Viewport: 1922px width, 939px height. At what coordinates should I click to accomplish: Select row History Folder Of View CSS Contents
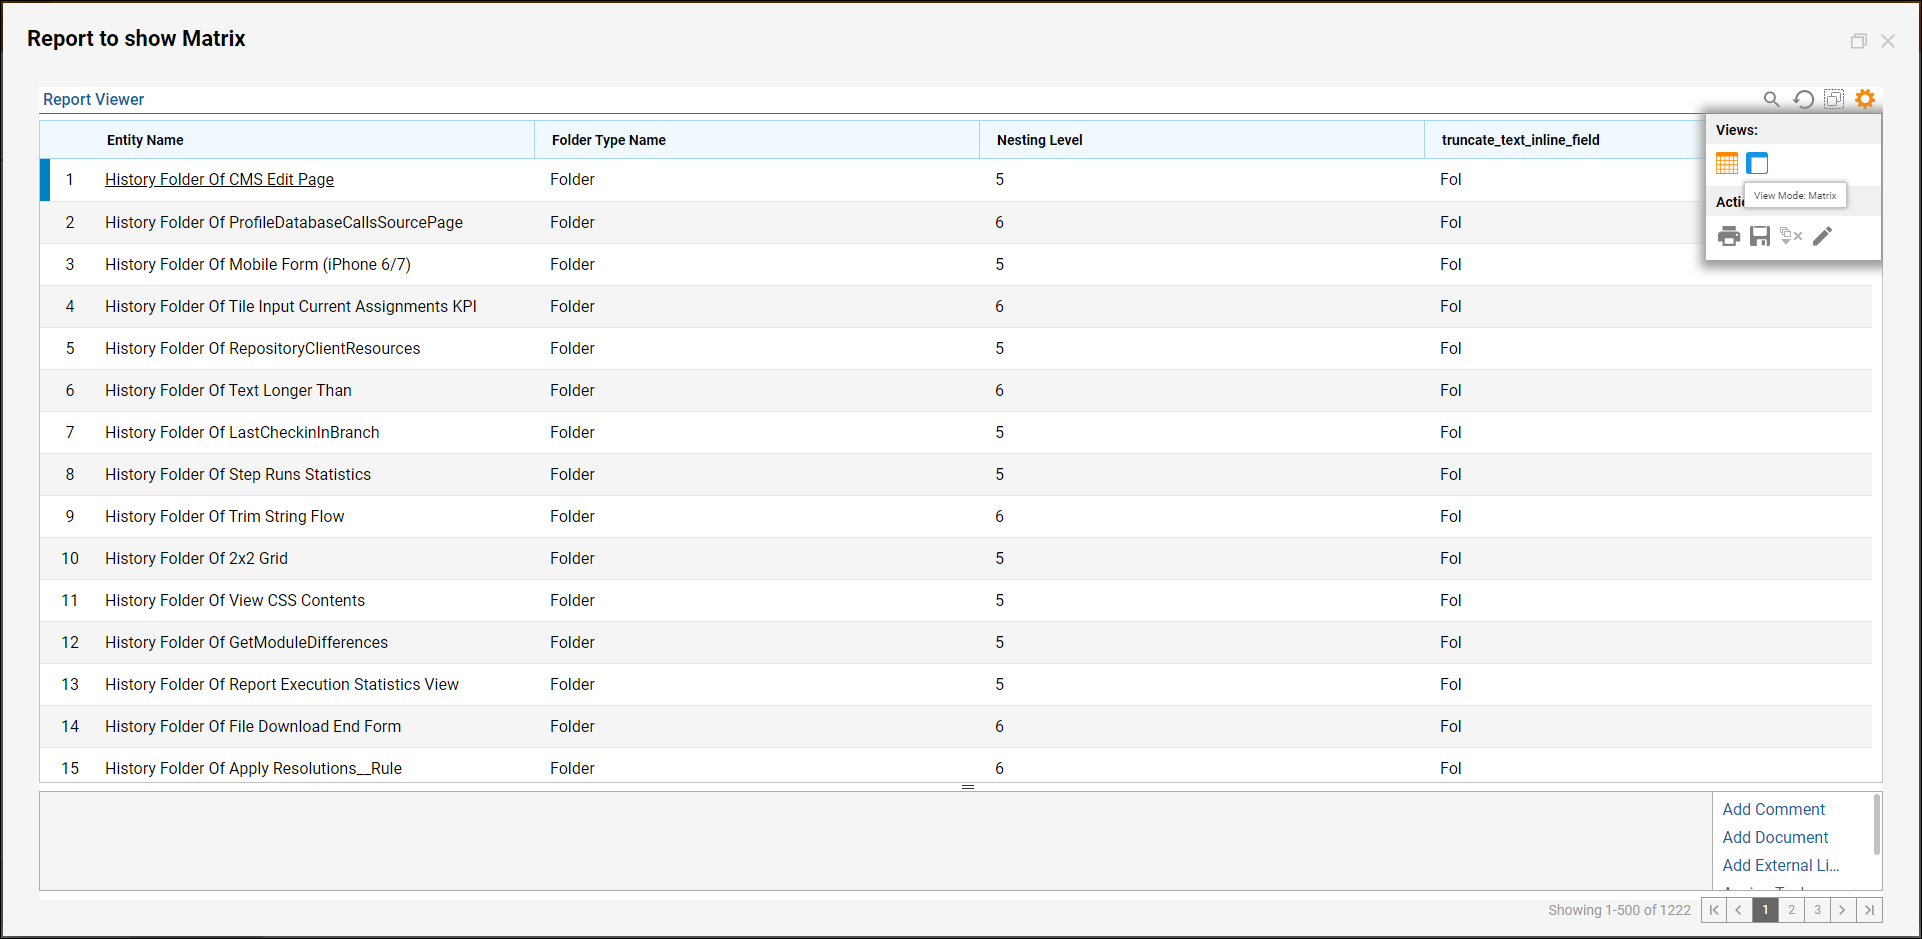click(956, 600)
